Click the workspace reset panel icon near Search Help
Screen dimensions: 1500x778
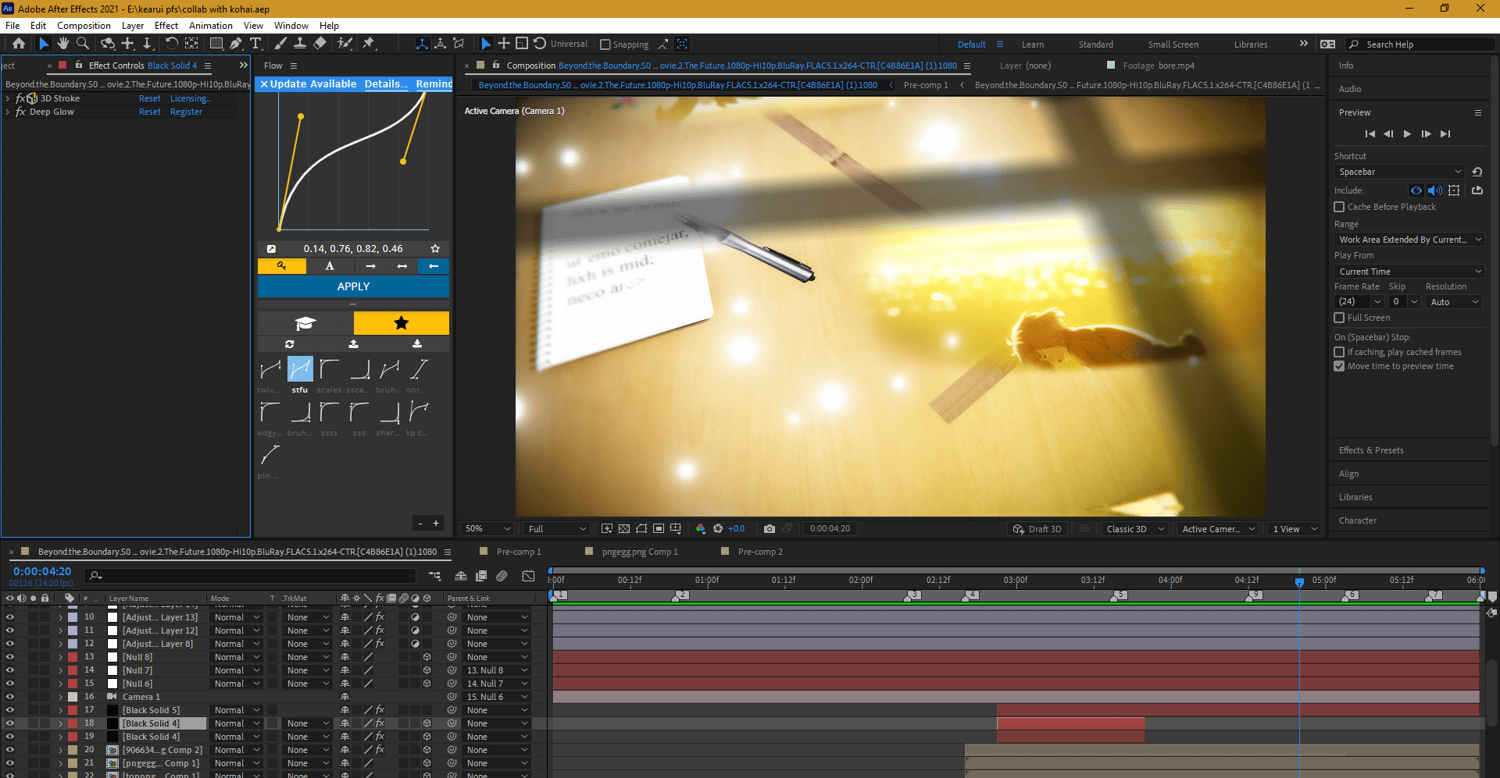[x=1327, y=44]
